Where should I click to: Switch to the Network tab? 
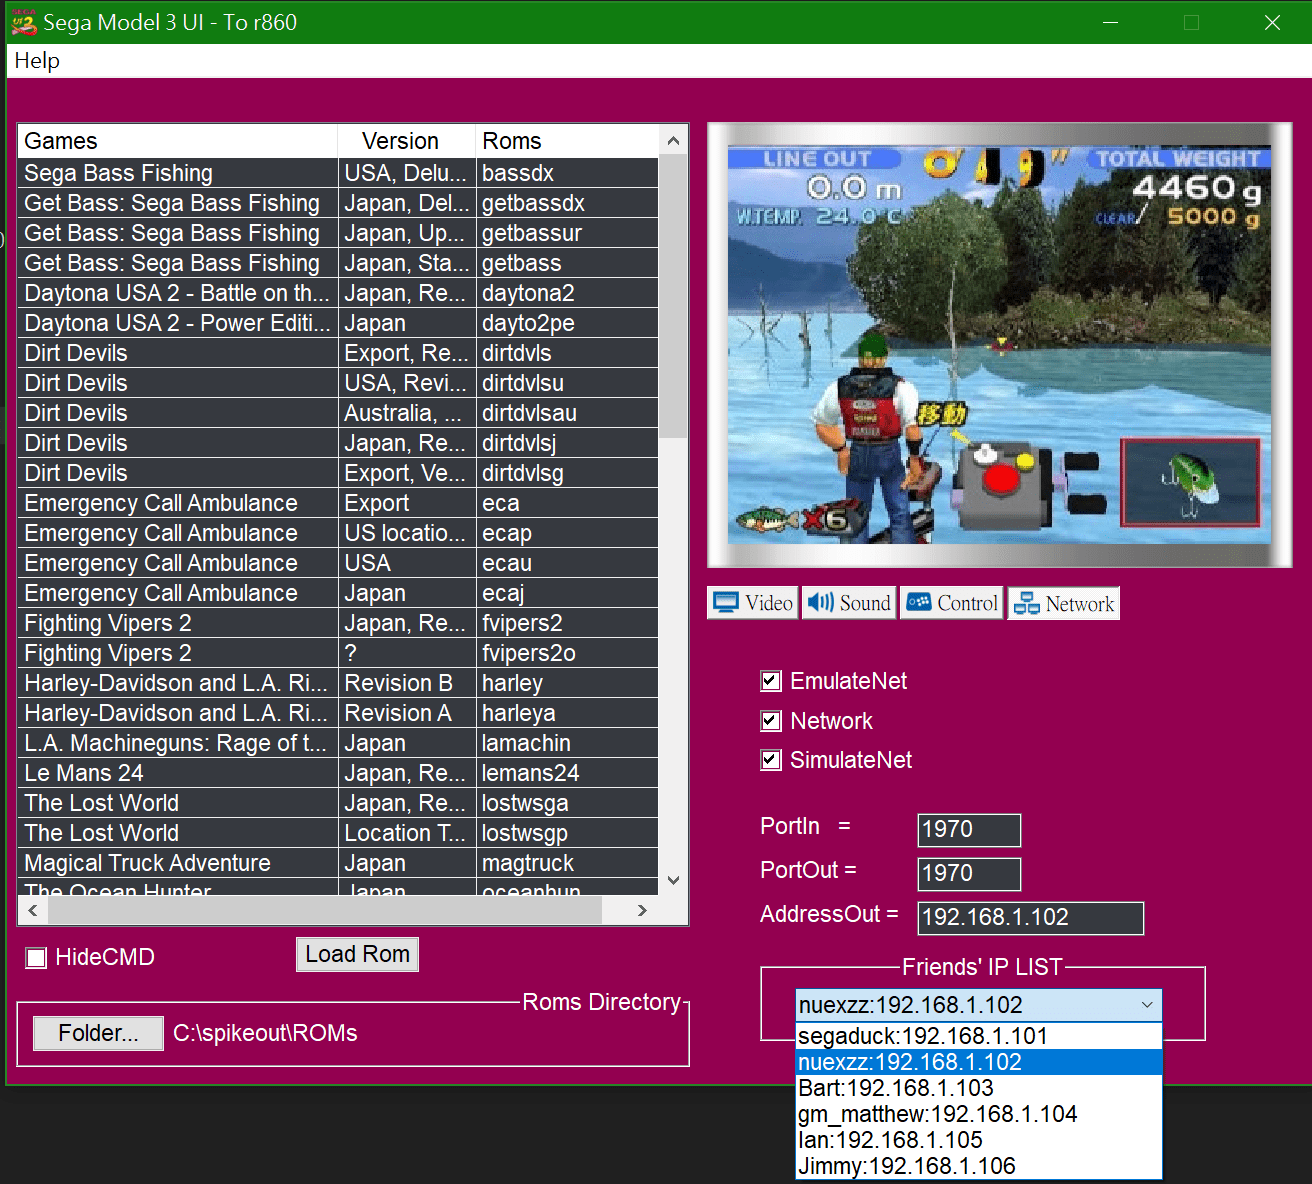click(1063, 603)
